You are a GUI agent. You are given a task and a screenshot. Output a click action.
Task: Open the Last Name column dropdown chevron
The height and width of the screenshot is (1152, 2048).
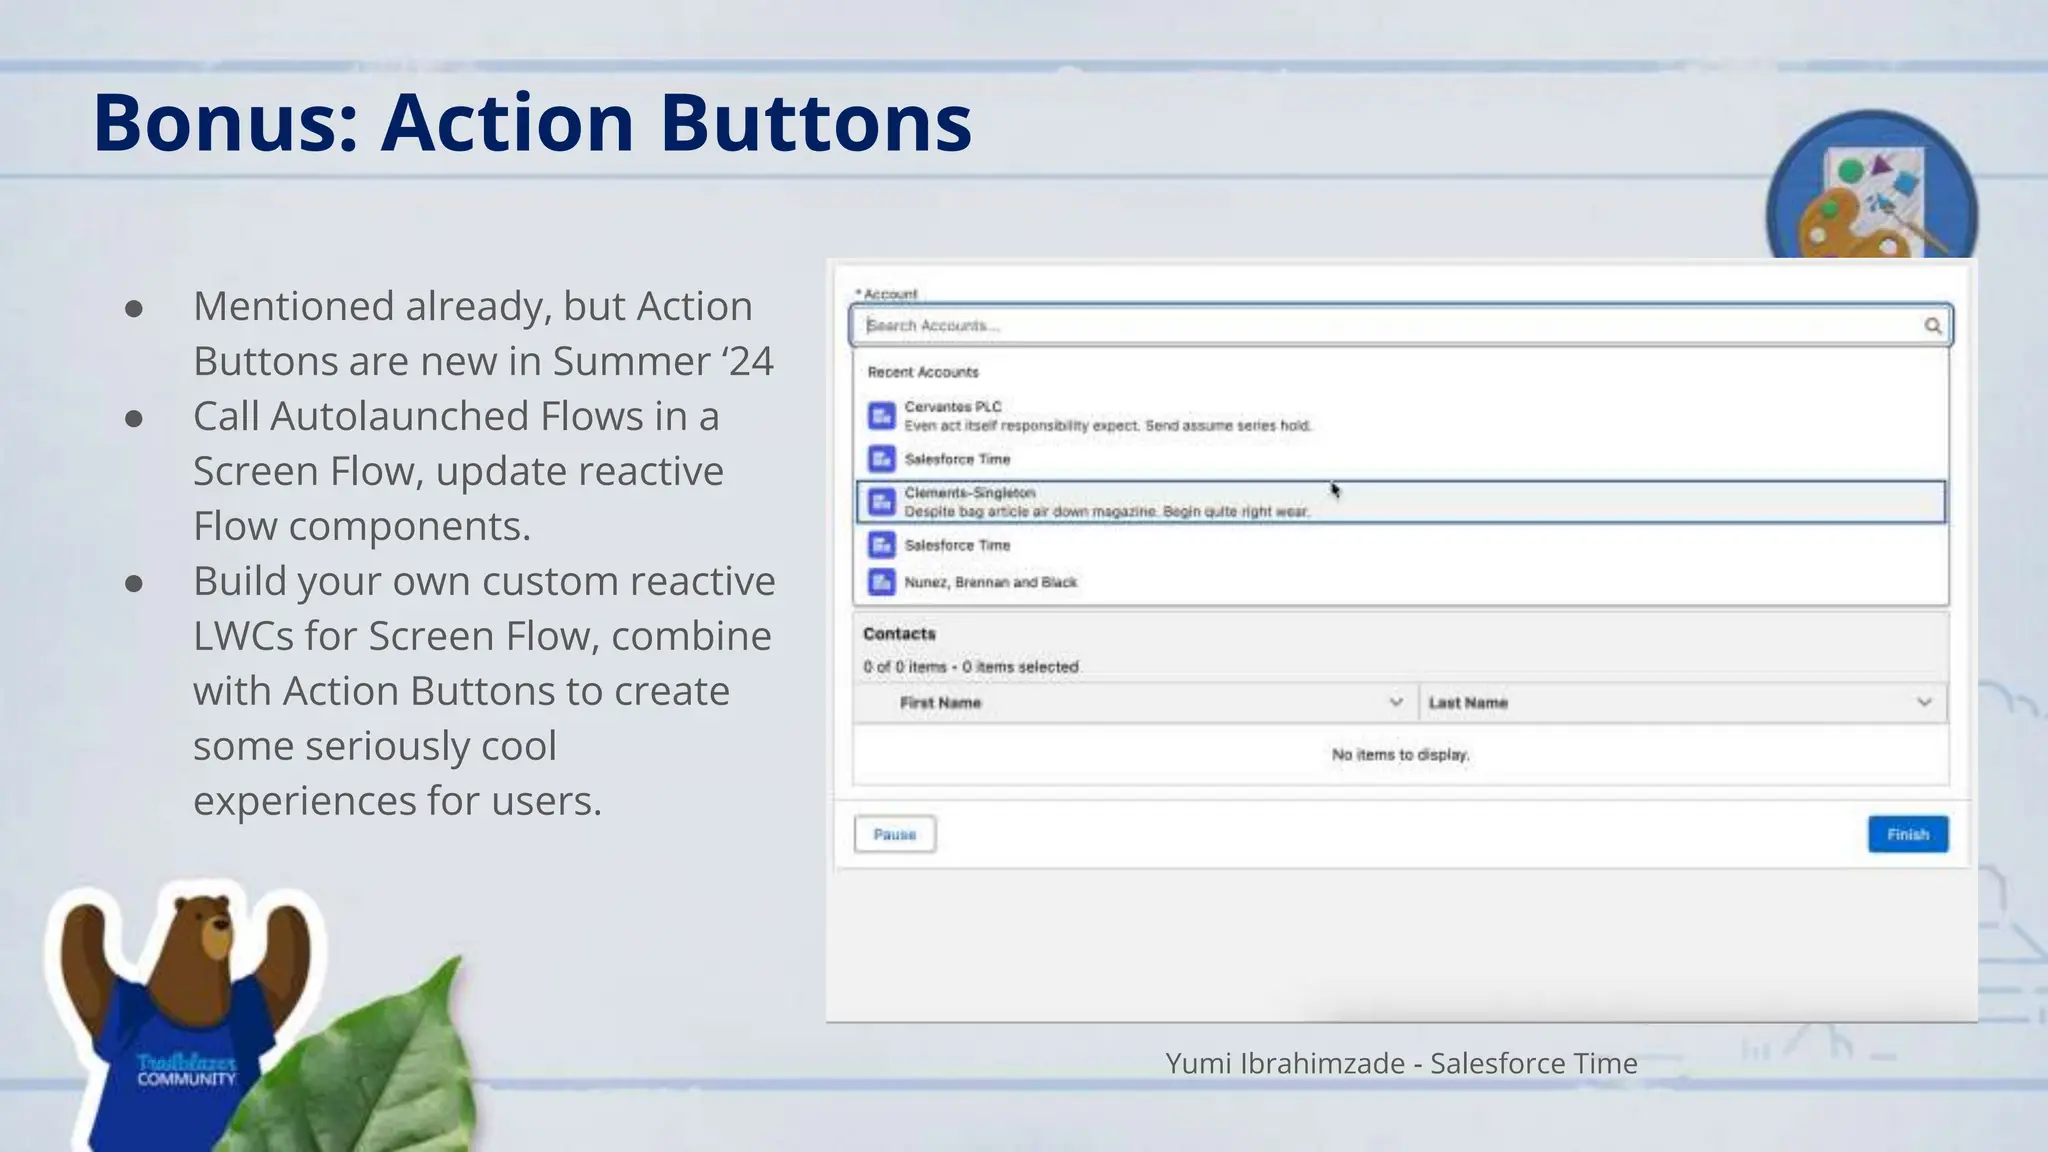tap(1924, 703)
